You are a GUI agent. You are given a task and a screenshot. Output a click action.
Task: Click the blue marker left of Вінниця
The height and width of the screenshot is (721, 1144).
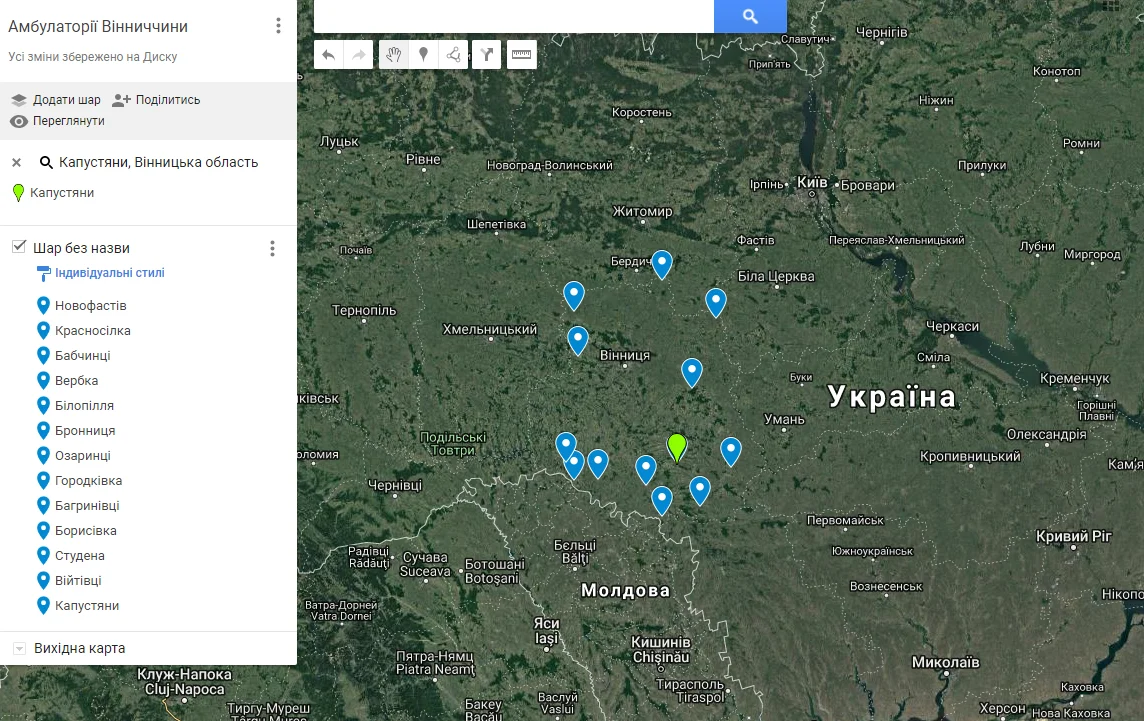point(578,340)
